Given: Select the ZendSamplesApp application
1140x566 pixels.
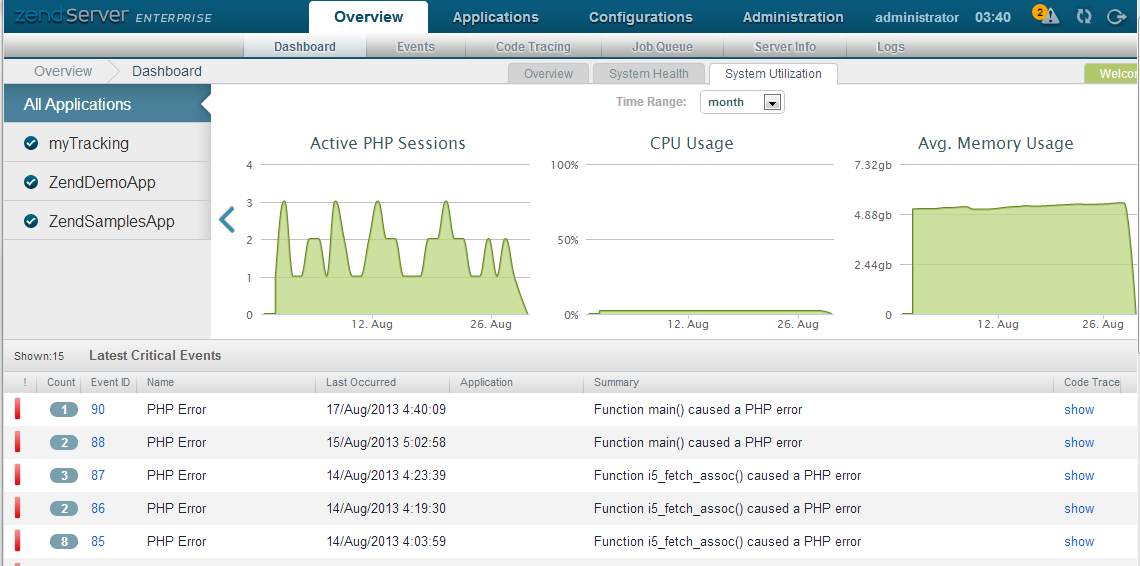Looking at the screenshot, I should [107, 221].
